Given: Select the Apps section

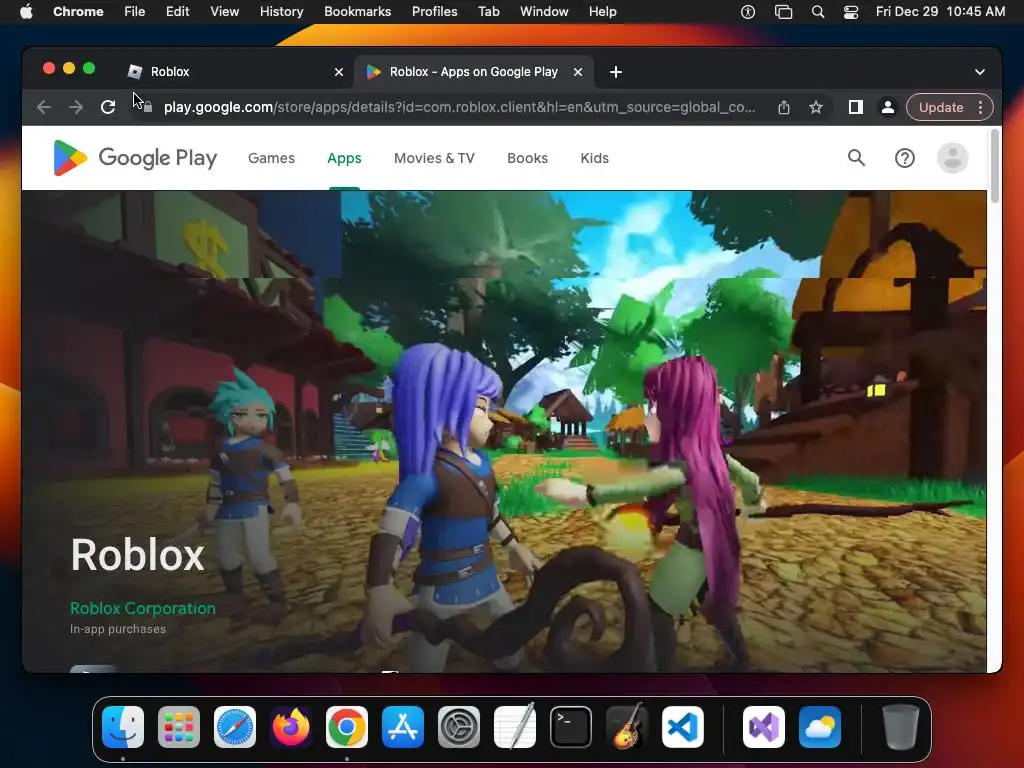Looking at the screenshot, I should coord(344,158).
